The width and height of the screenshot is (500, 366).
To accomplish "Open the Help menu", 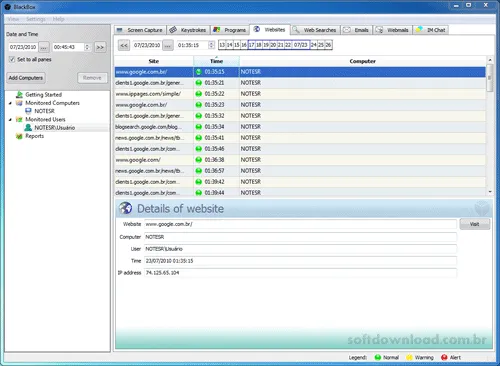I will click(59, 19).
